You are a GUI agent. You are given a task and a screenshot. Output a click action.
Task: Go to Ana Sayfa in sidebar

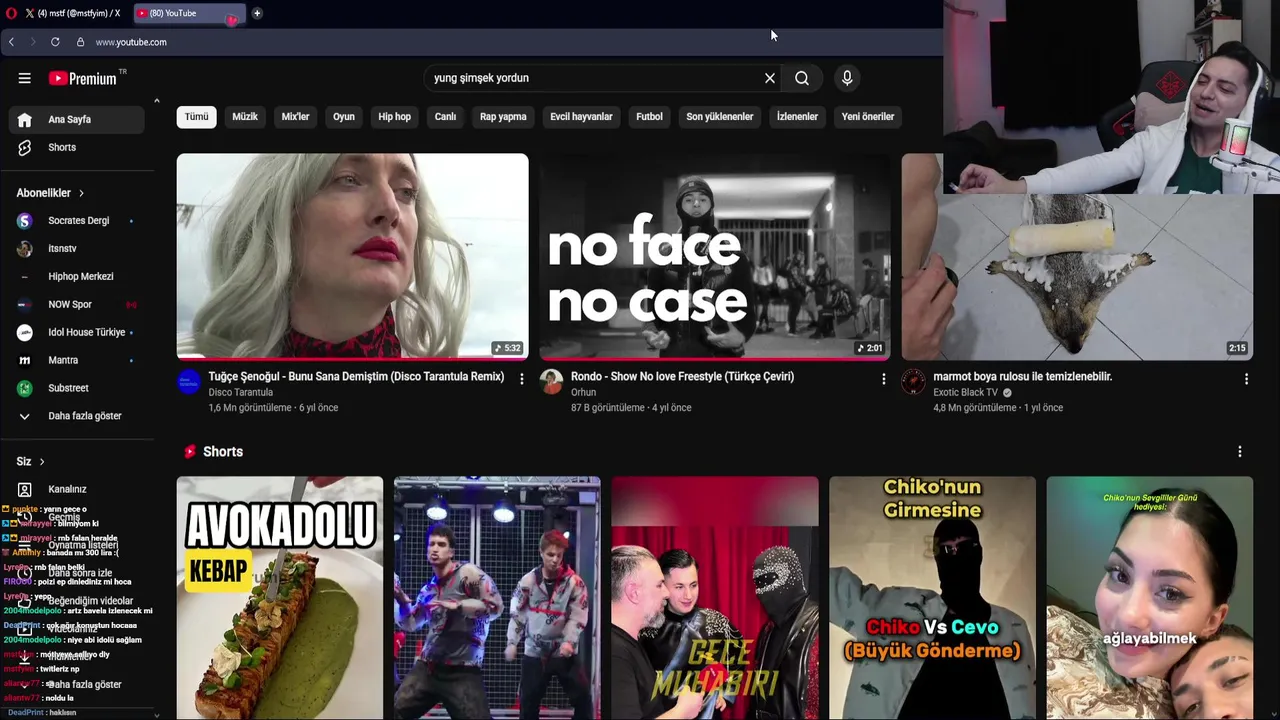click(x=77, y=119)
